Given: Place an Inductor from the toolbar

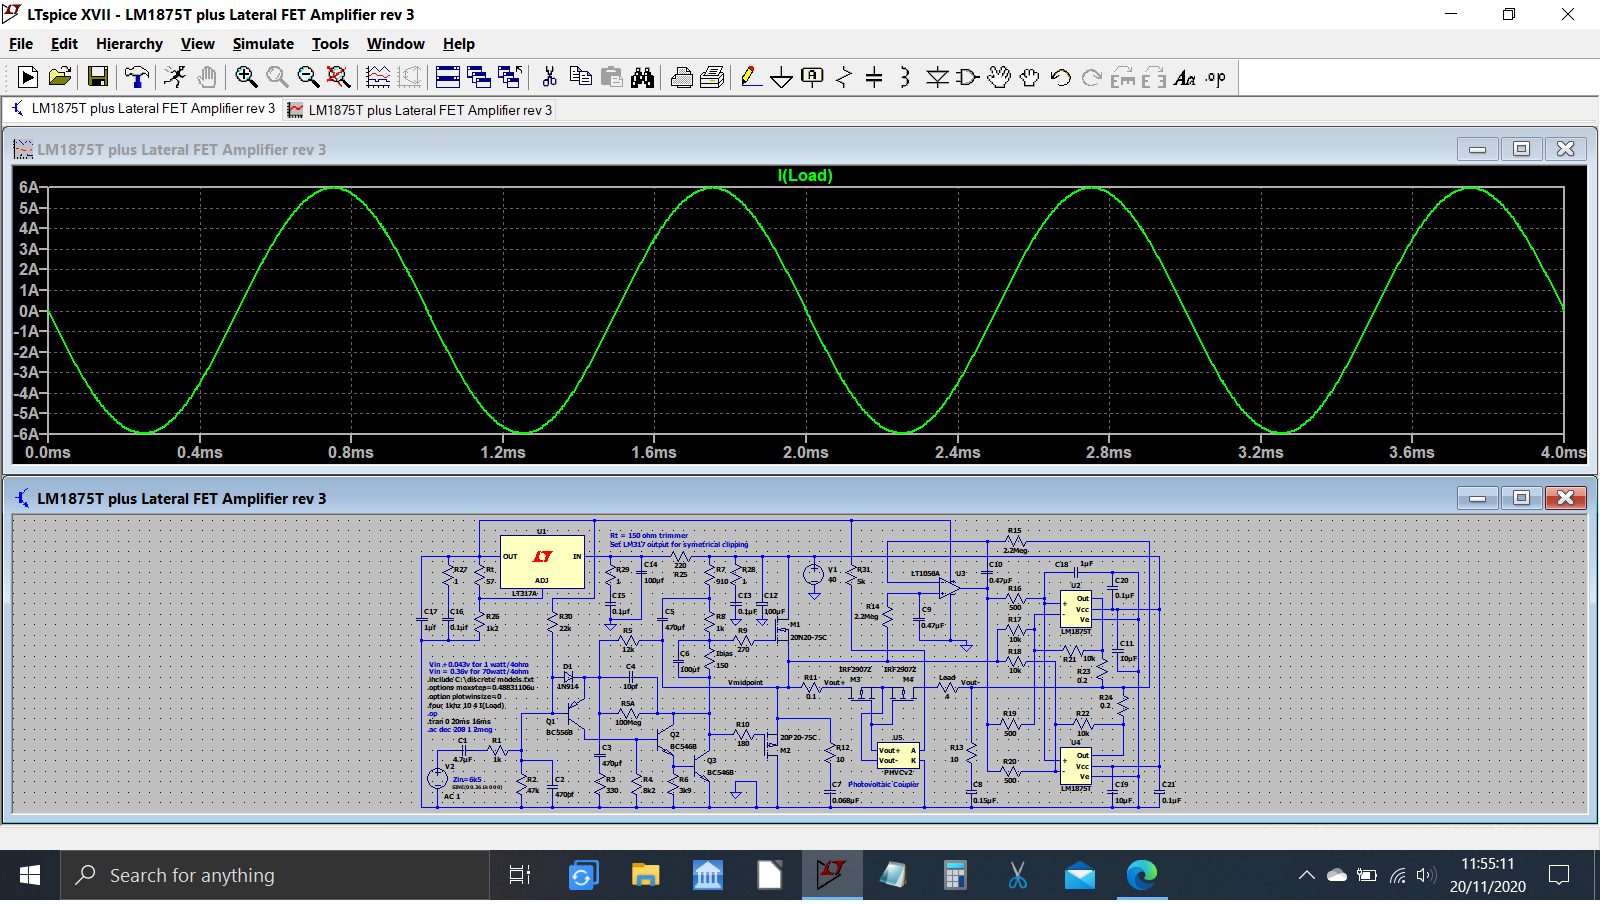Looking at the screenshot, I should 905,77.
